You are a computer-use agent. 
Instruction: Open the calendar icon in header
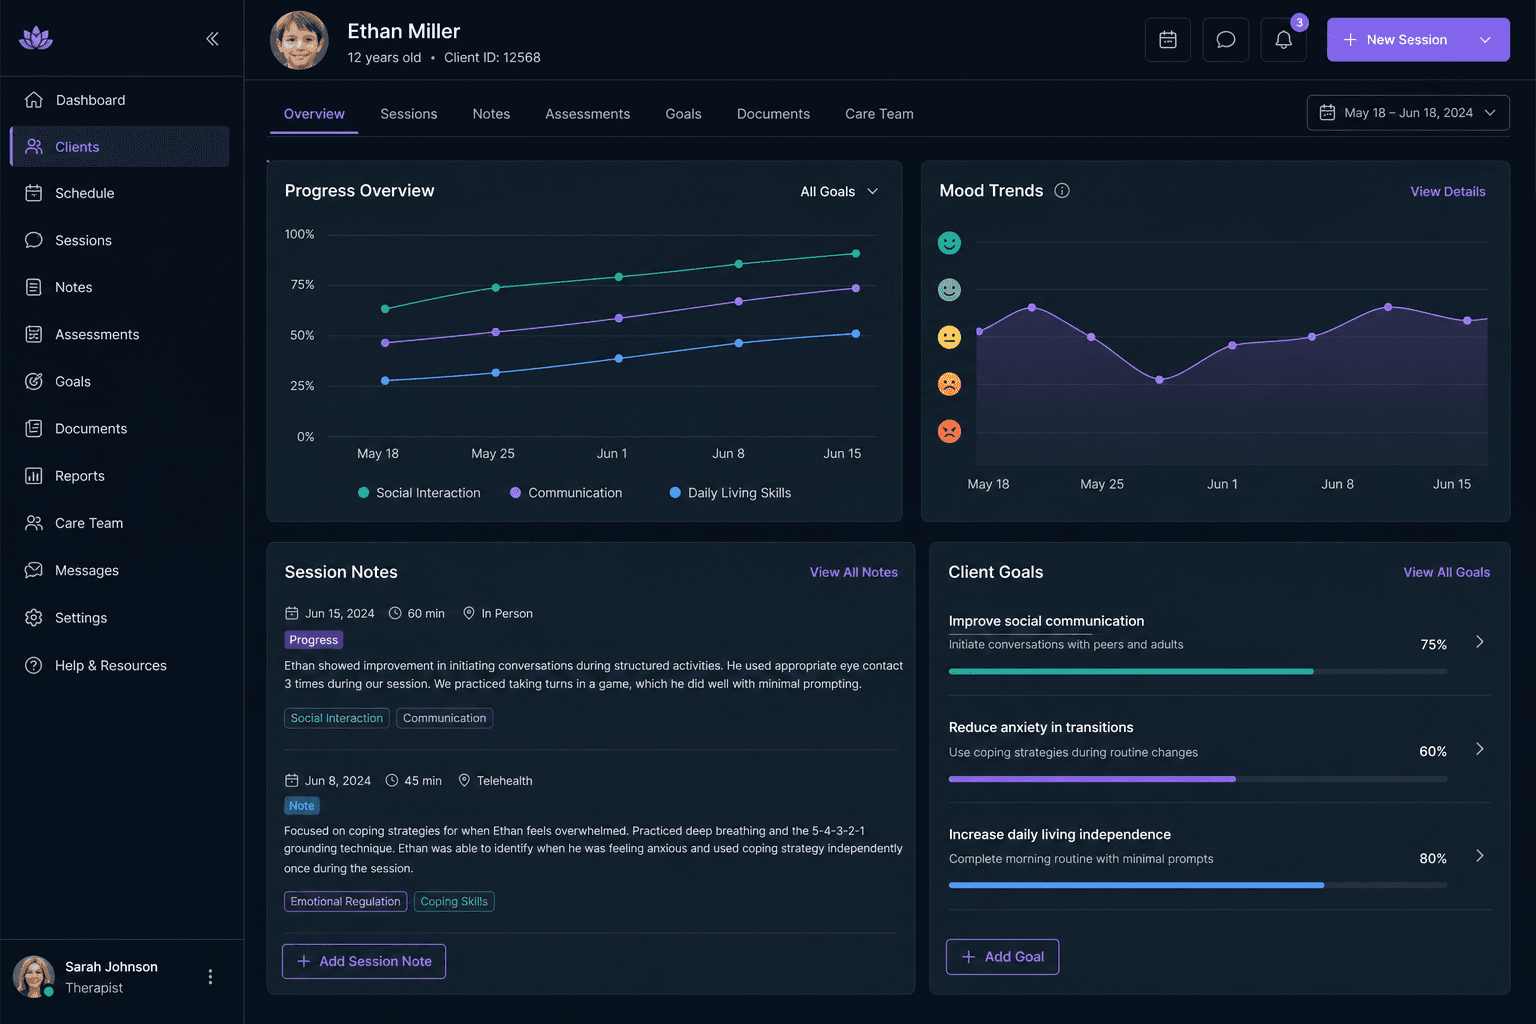[1168, 40]
